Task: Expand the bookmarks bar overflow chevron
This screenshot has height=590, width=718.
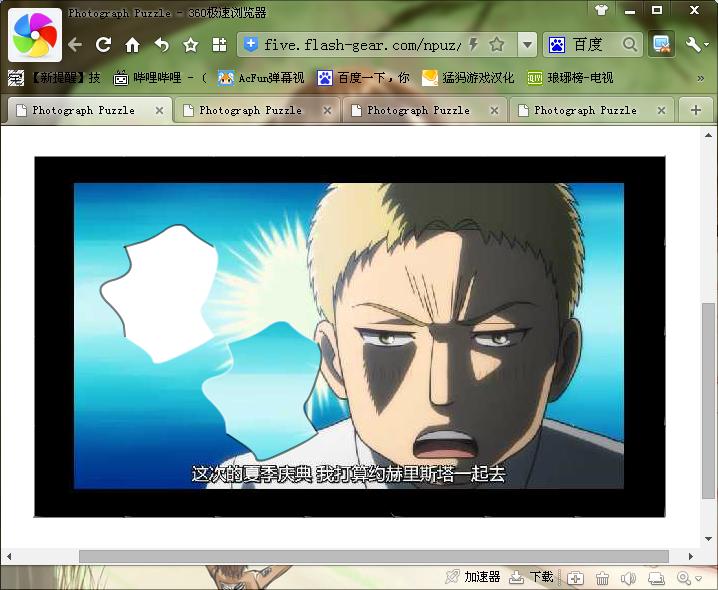Action: click(x=702, y=77)
